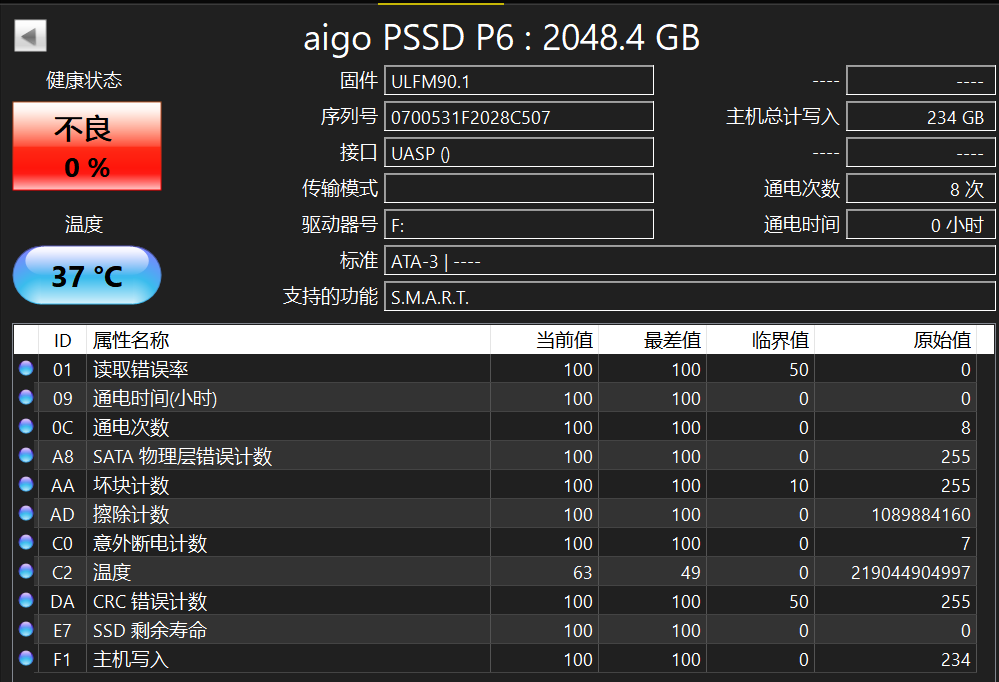999x682 pixels.
Task: Click the worst value 49 in temperature row
Action: [x=691, y=572]
